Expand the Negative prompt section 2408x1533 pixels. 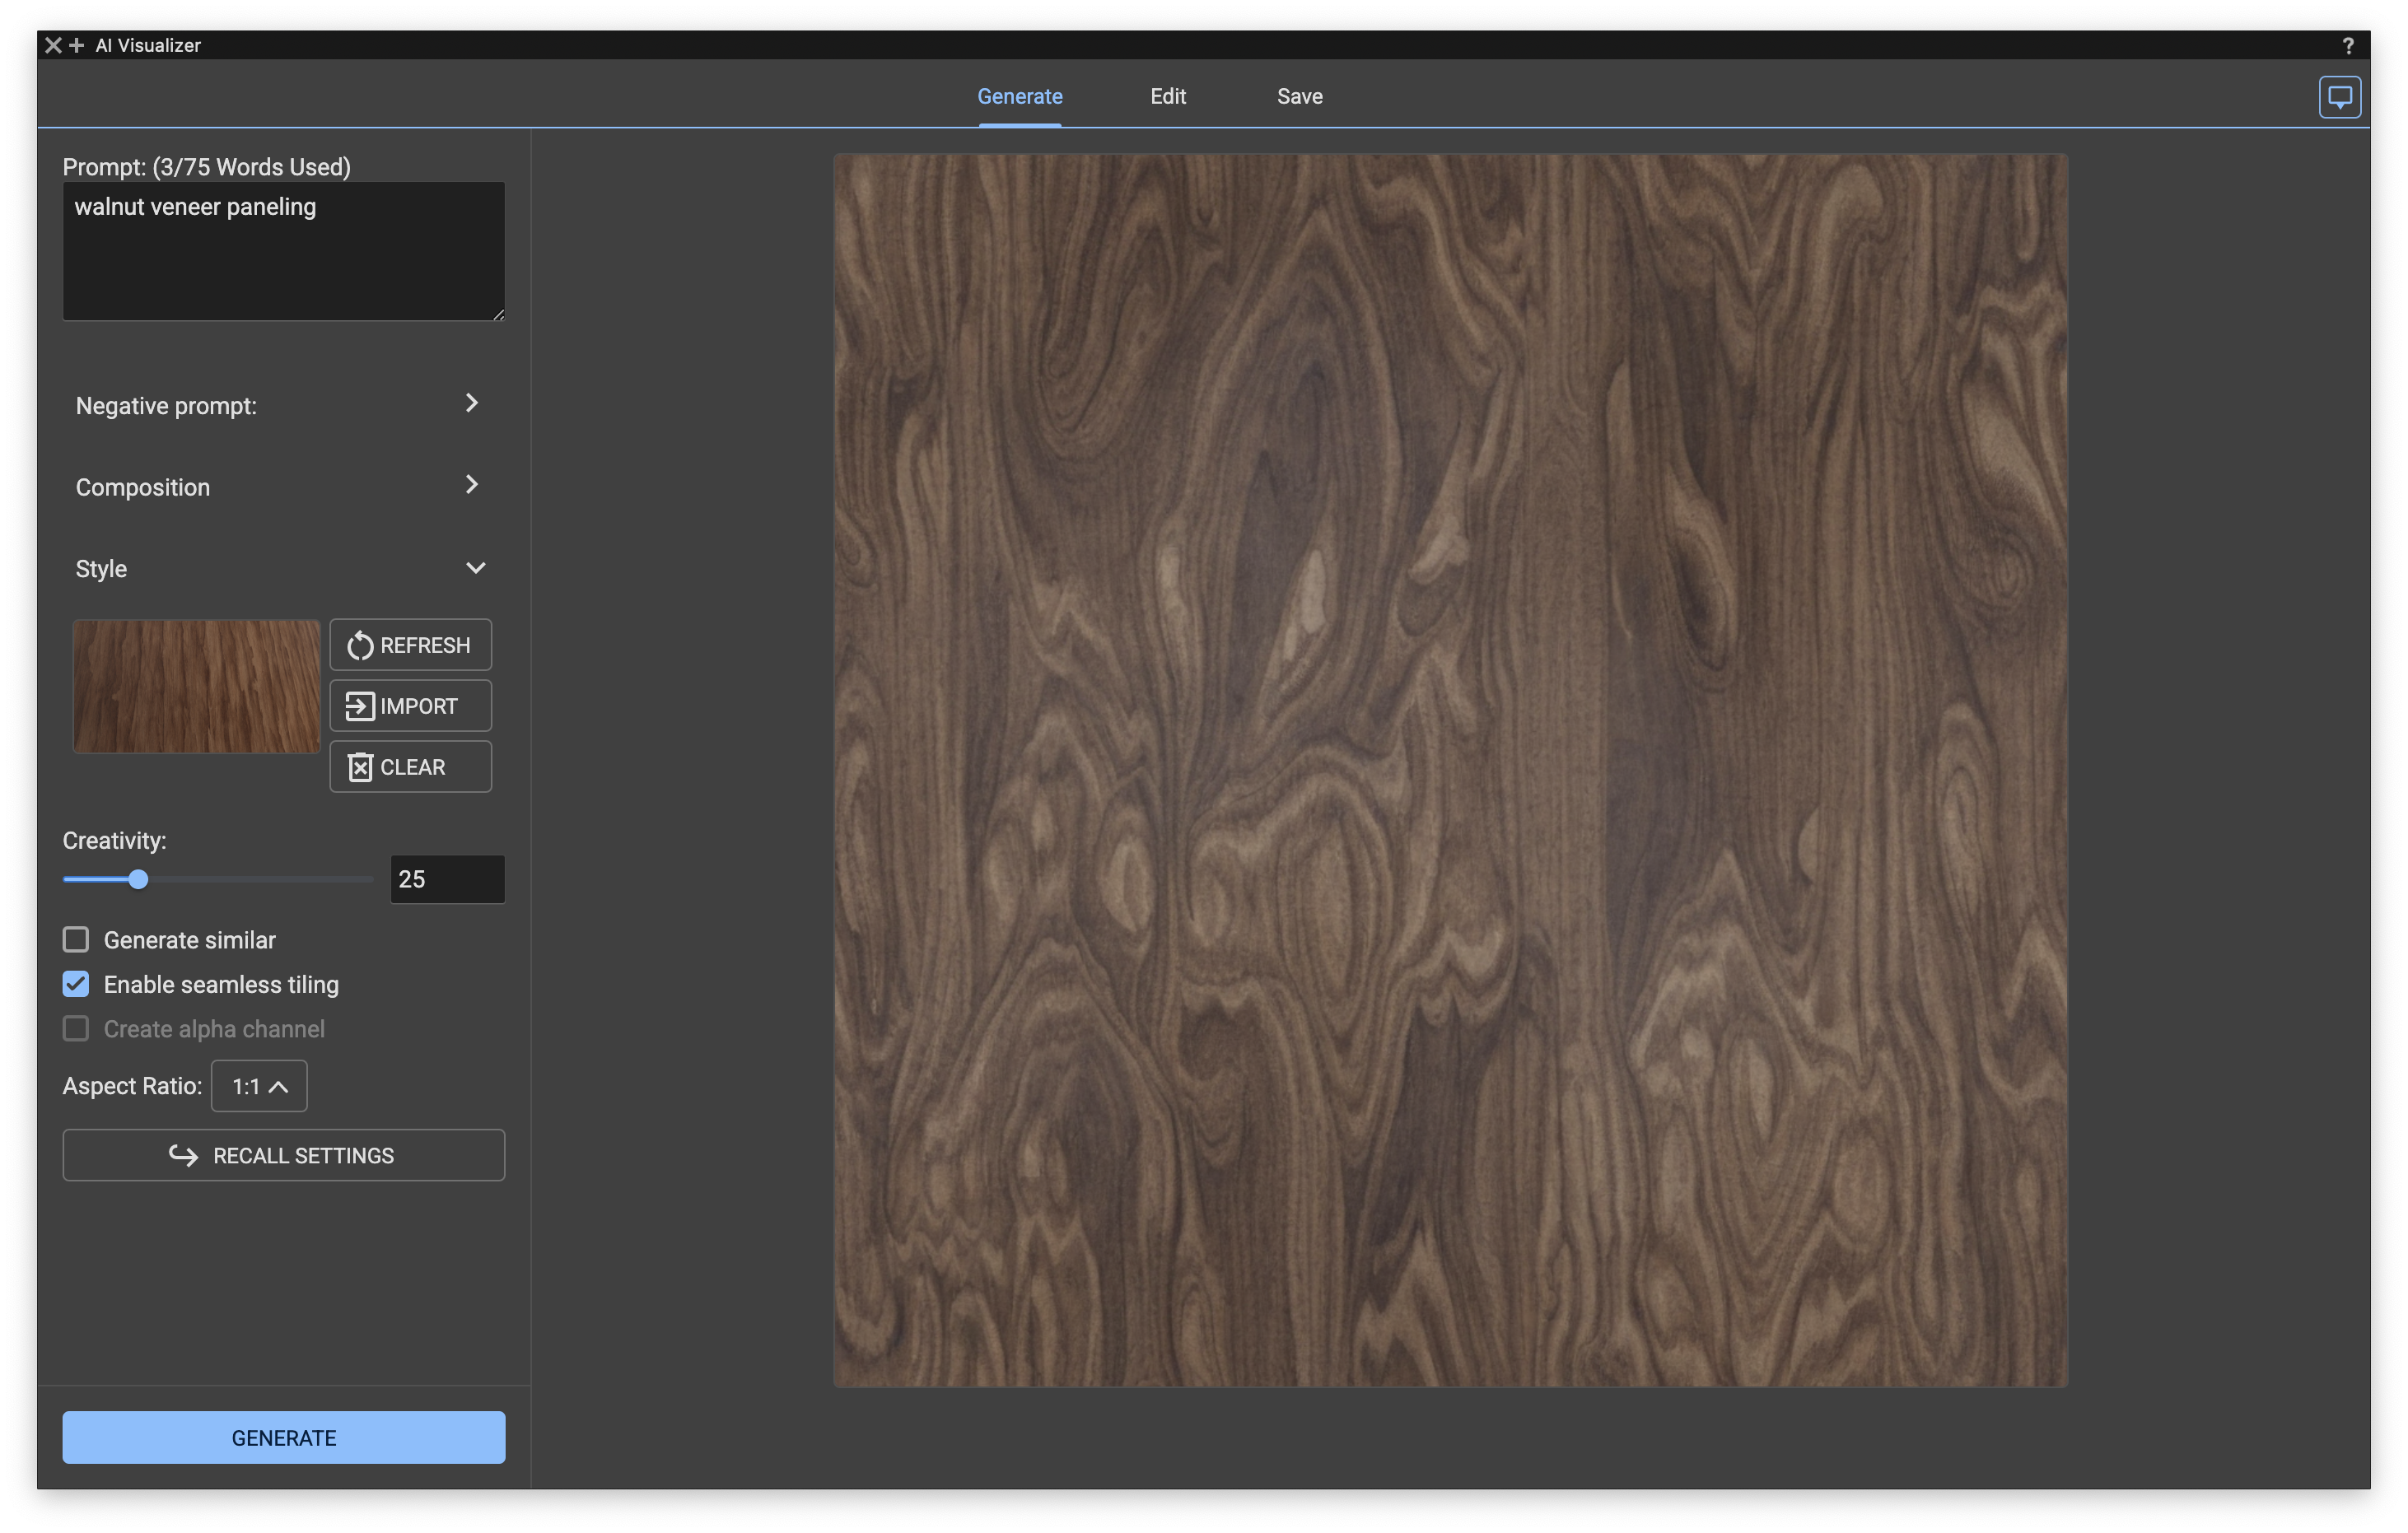click(x=471, y=404)
